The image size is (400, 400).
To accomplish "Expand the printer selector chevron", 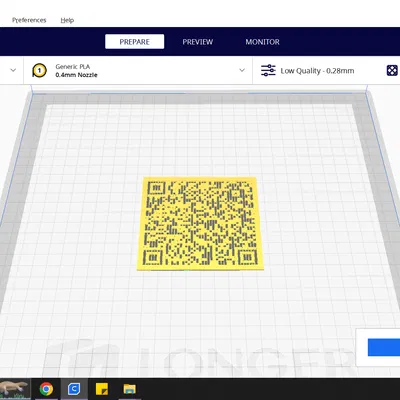I will pyautogui.click(x=13, y=70).
